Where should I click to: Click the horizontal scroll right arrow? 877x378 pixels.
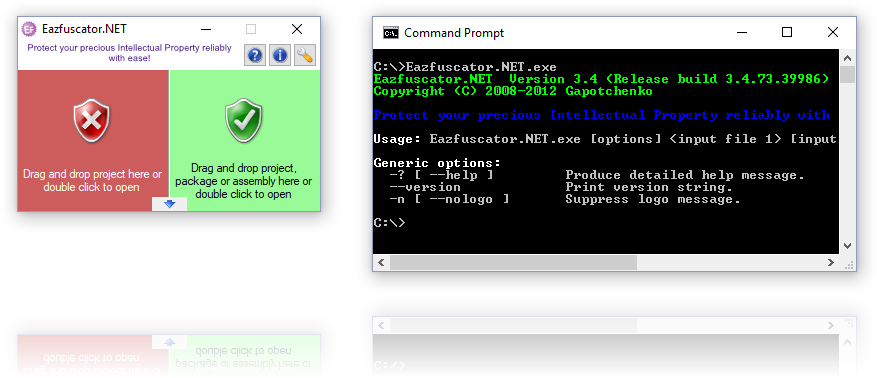point(831,262)
